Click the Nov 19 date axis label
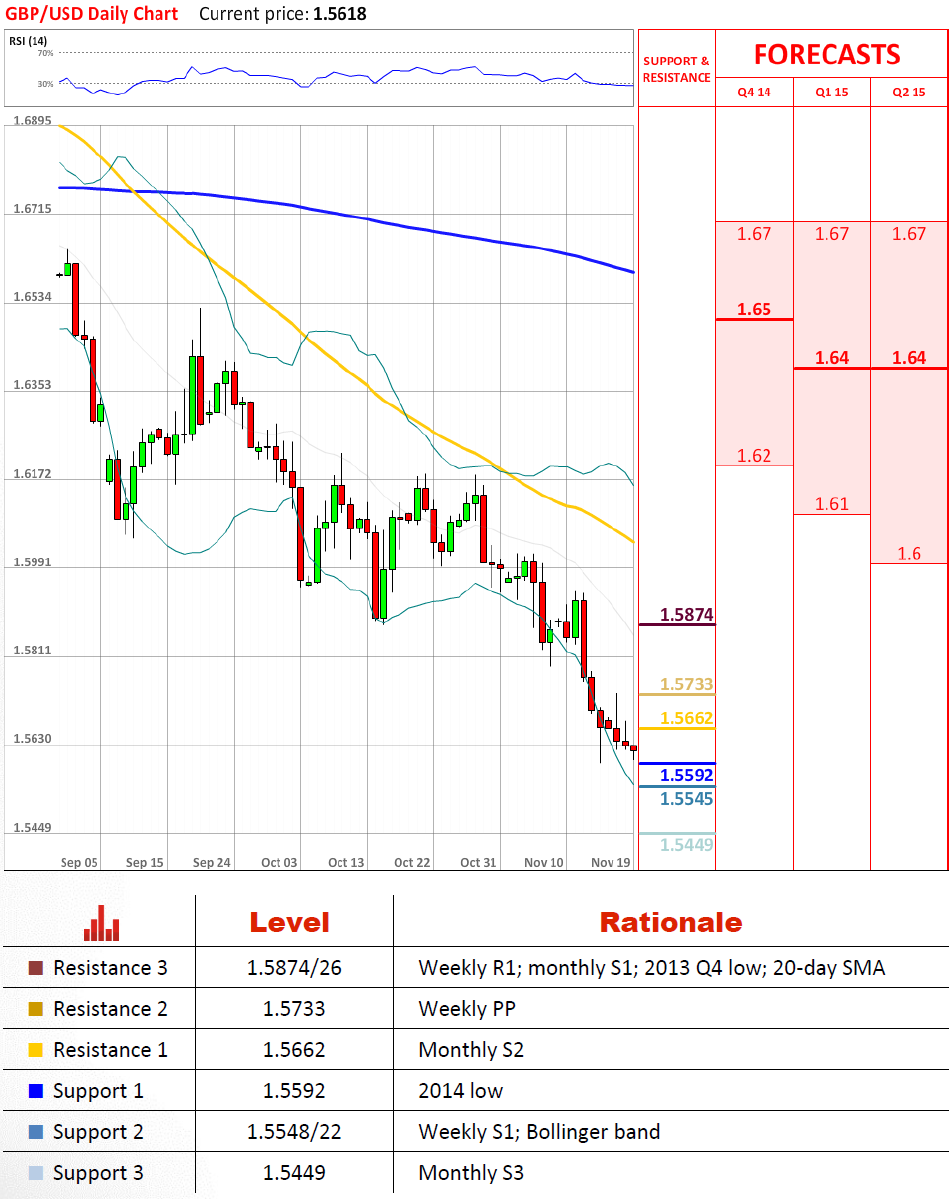This screenshot has height=1199, width=952. 611,863
